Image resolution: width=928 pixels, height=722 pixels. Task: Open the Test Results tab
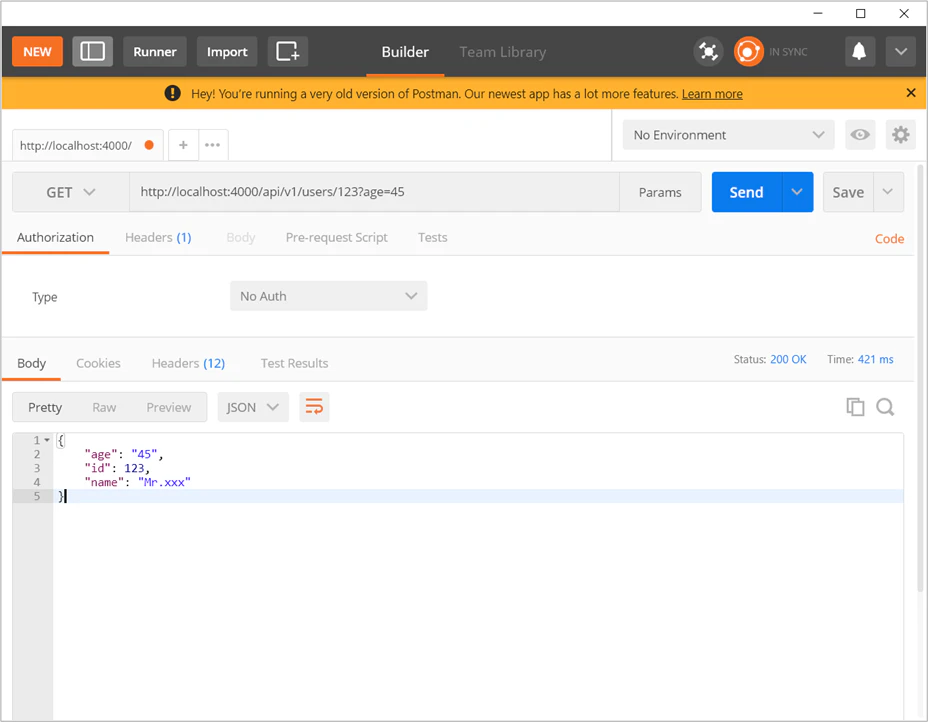tap(294, 363)
